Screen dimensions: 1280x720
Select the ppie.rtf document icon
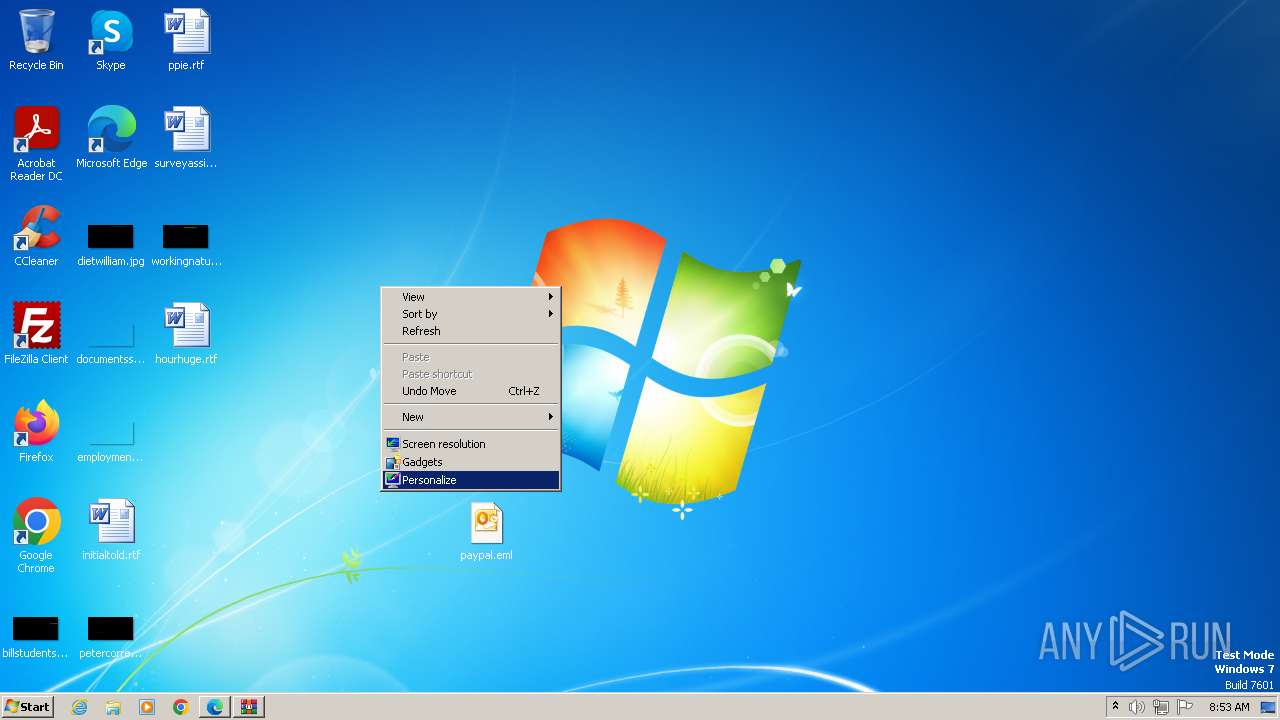(x=186, y=41)
